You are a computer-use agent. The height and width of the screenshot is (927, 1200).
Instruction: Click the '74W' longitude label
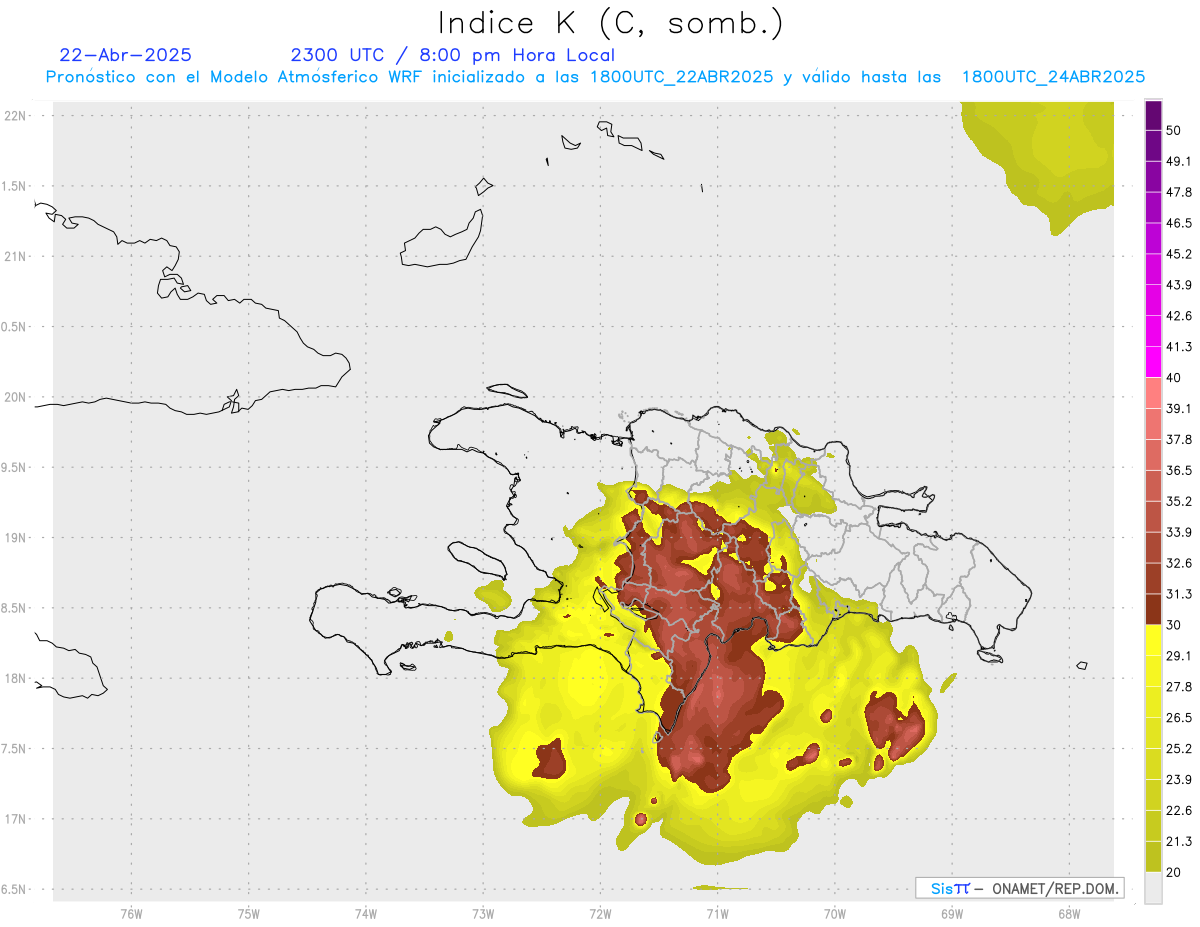pyautogui.click(x=366, y=913)
